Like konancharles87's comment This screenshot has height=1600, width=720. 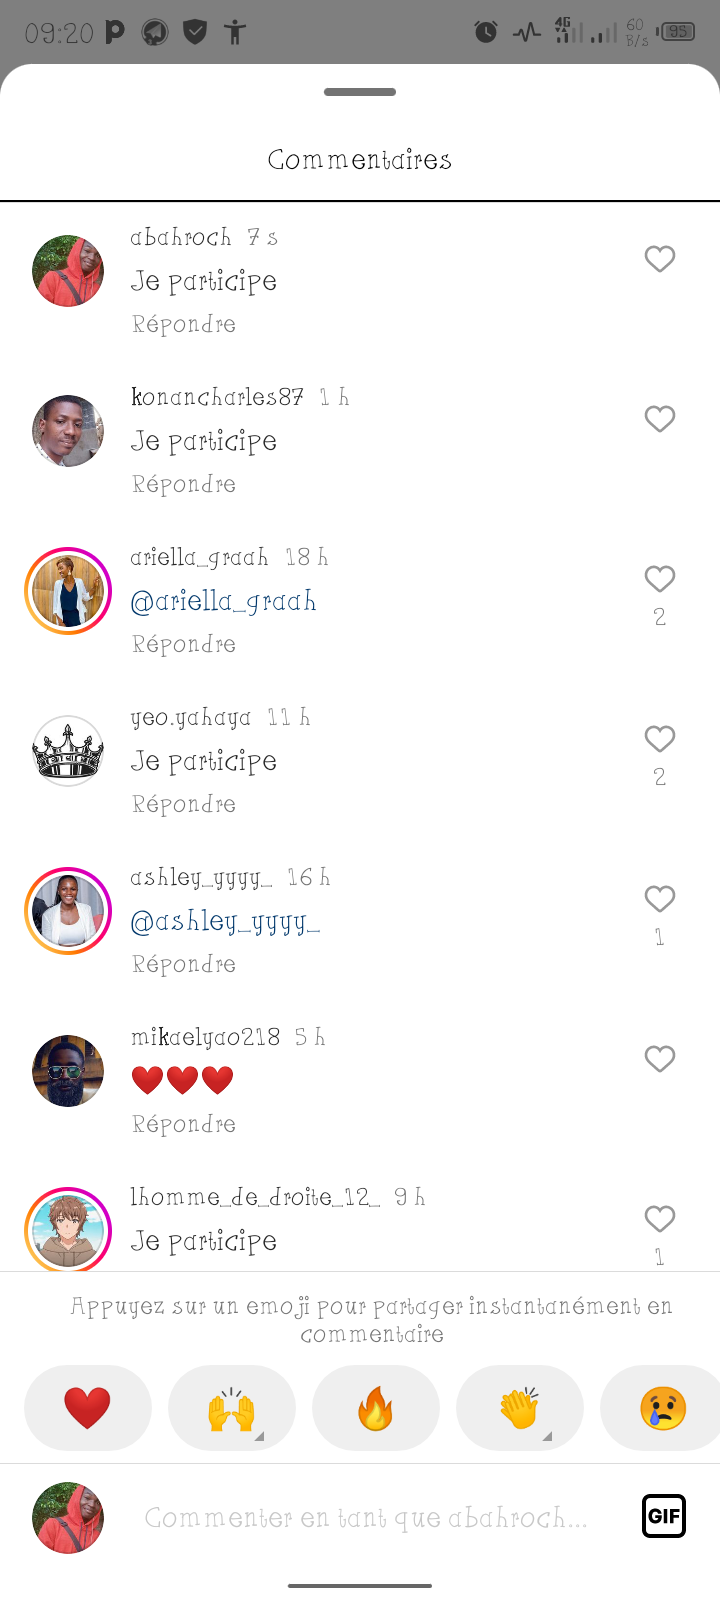click(x=660, y=419)
